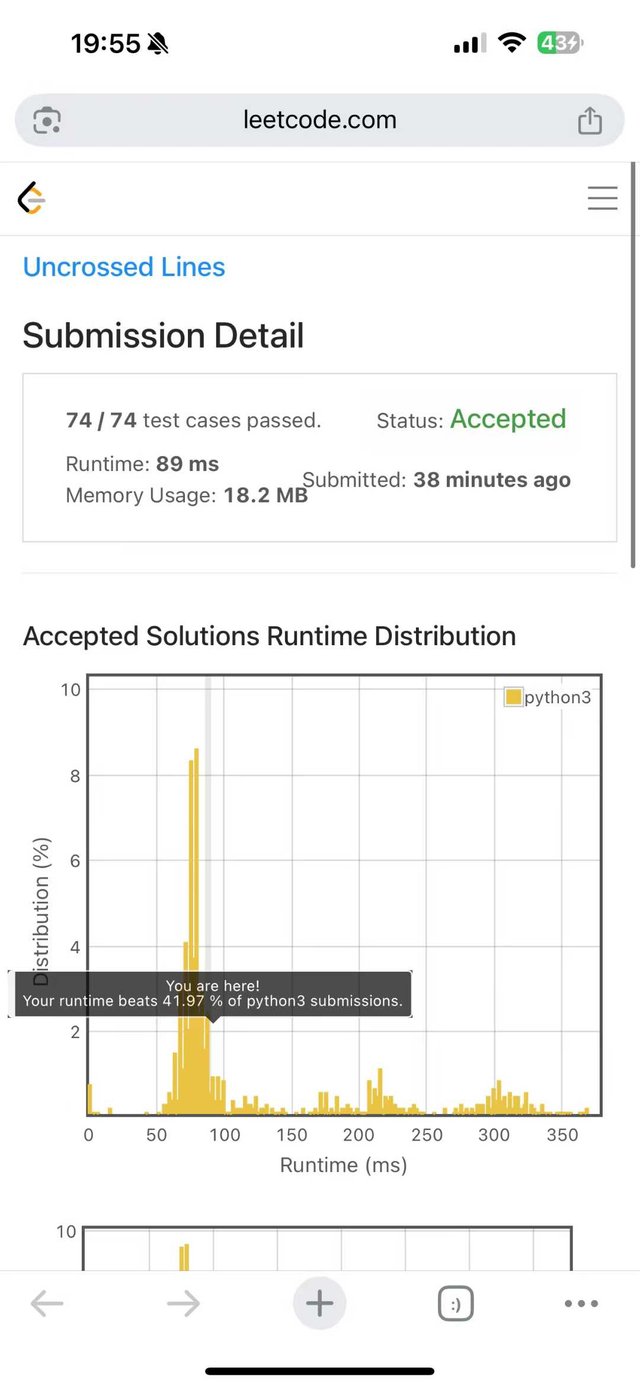
Task: Open a new tab with plus button
Action: tap(320, 1303)
